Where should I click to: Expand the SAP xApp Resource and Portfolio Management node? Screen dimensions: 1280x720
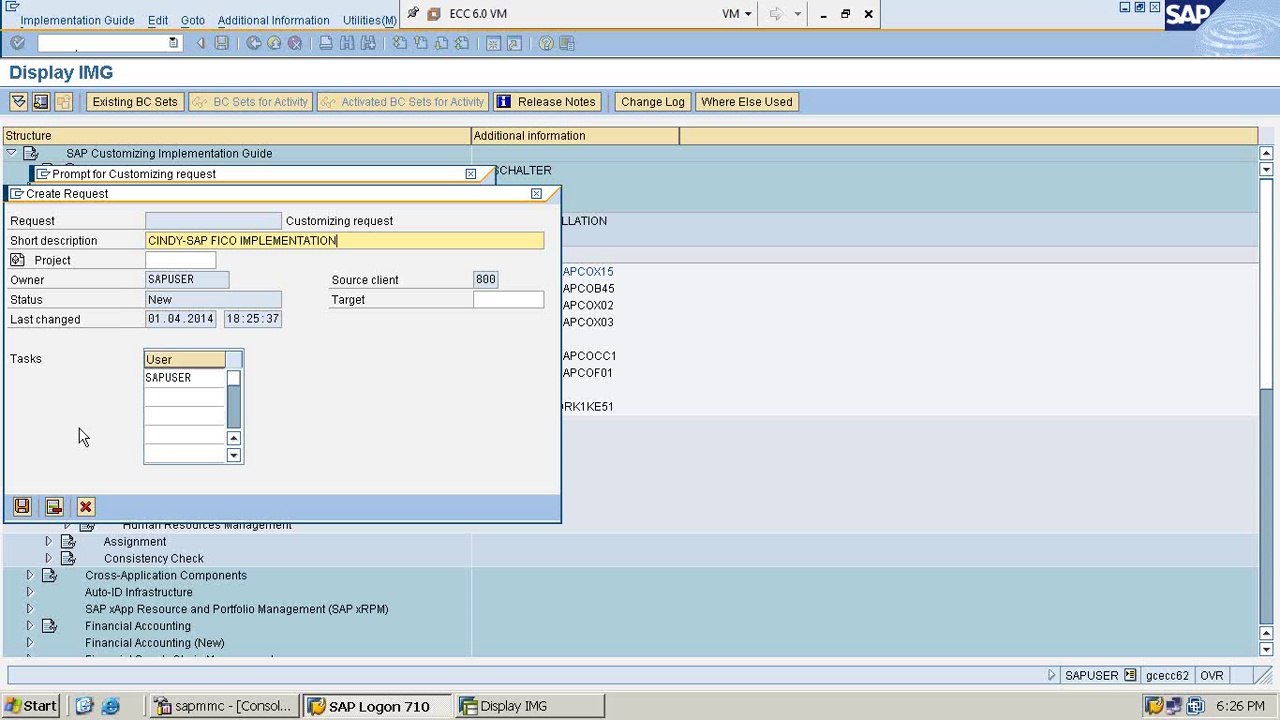(29, 609)
